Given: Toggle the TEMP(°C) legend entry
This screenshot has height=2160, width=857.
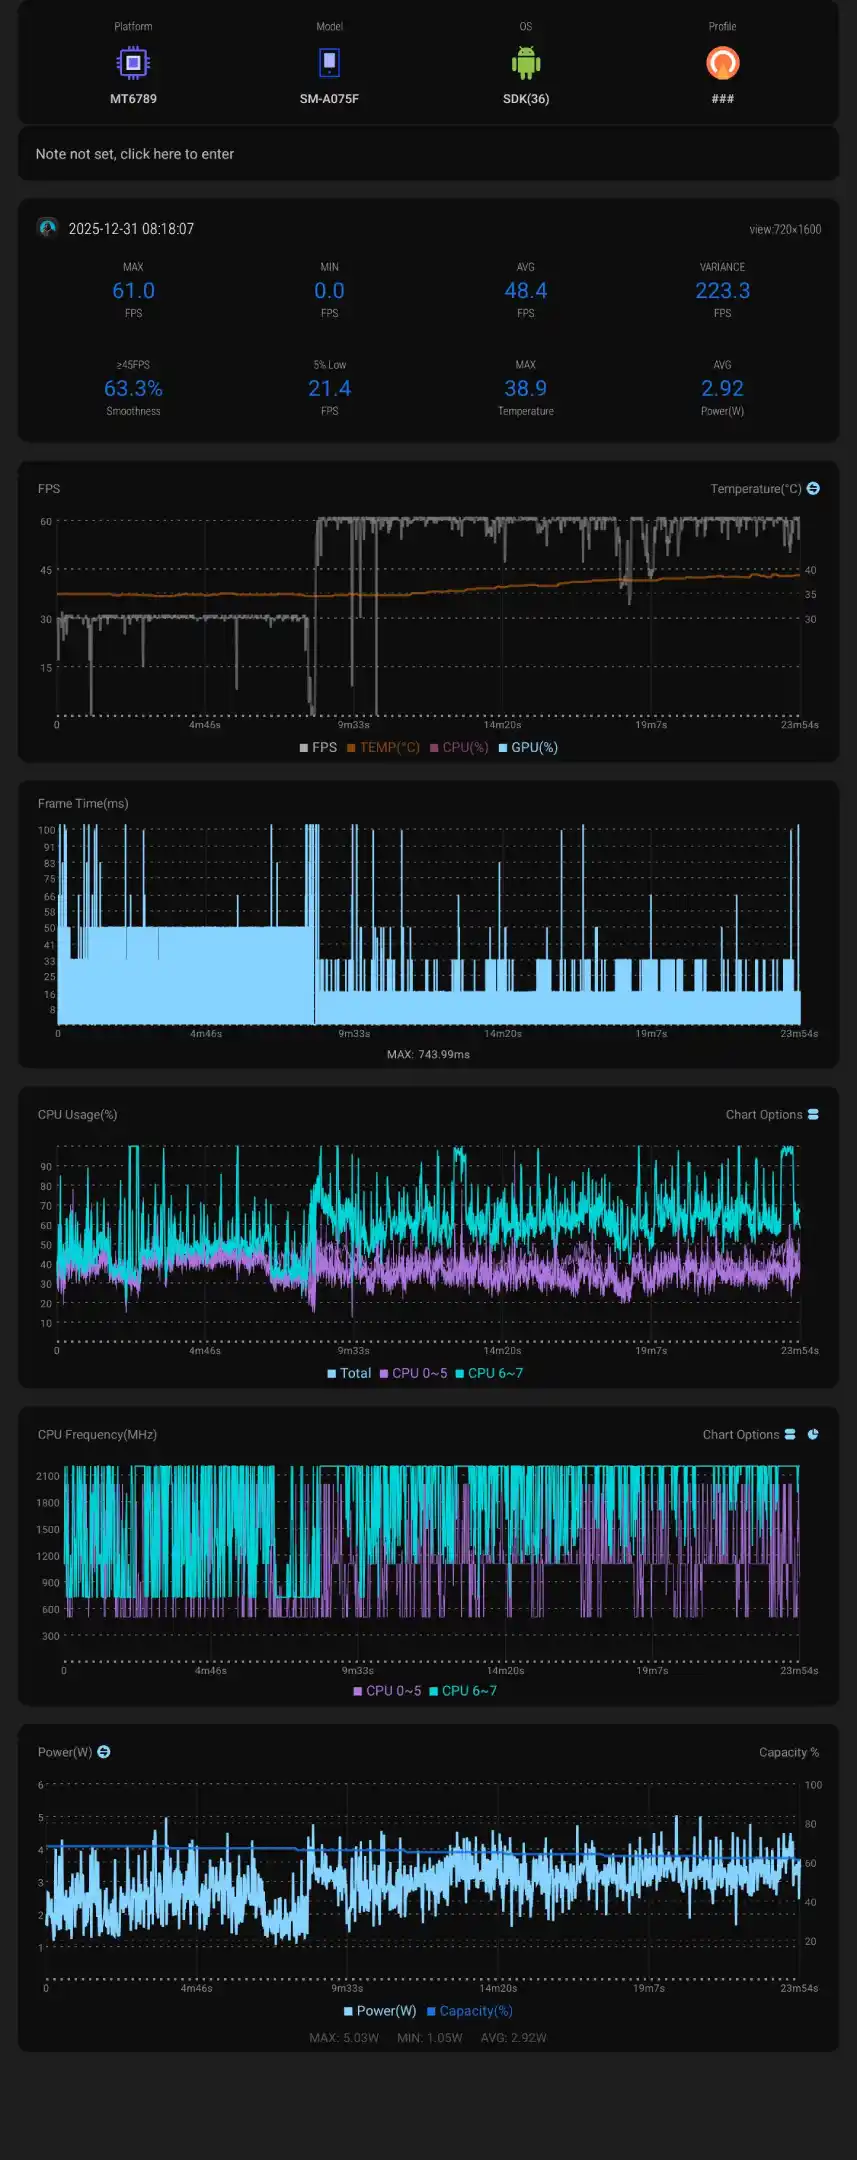Looking at the screenshot, I should click(x=383, y=747).
